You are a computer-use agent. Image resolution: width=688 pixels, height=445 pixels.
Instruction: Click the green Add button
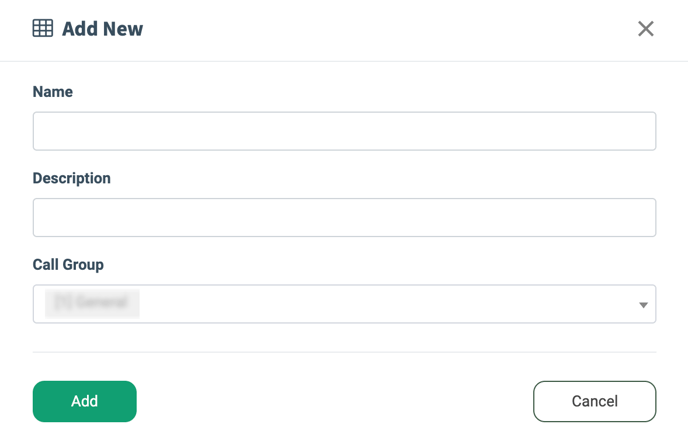coord(85,401)
